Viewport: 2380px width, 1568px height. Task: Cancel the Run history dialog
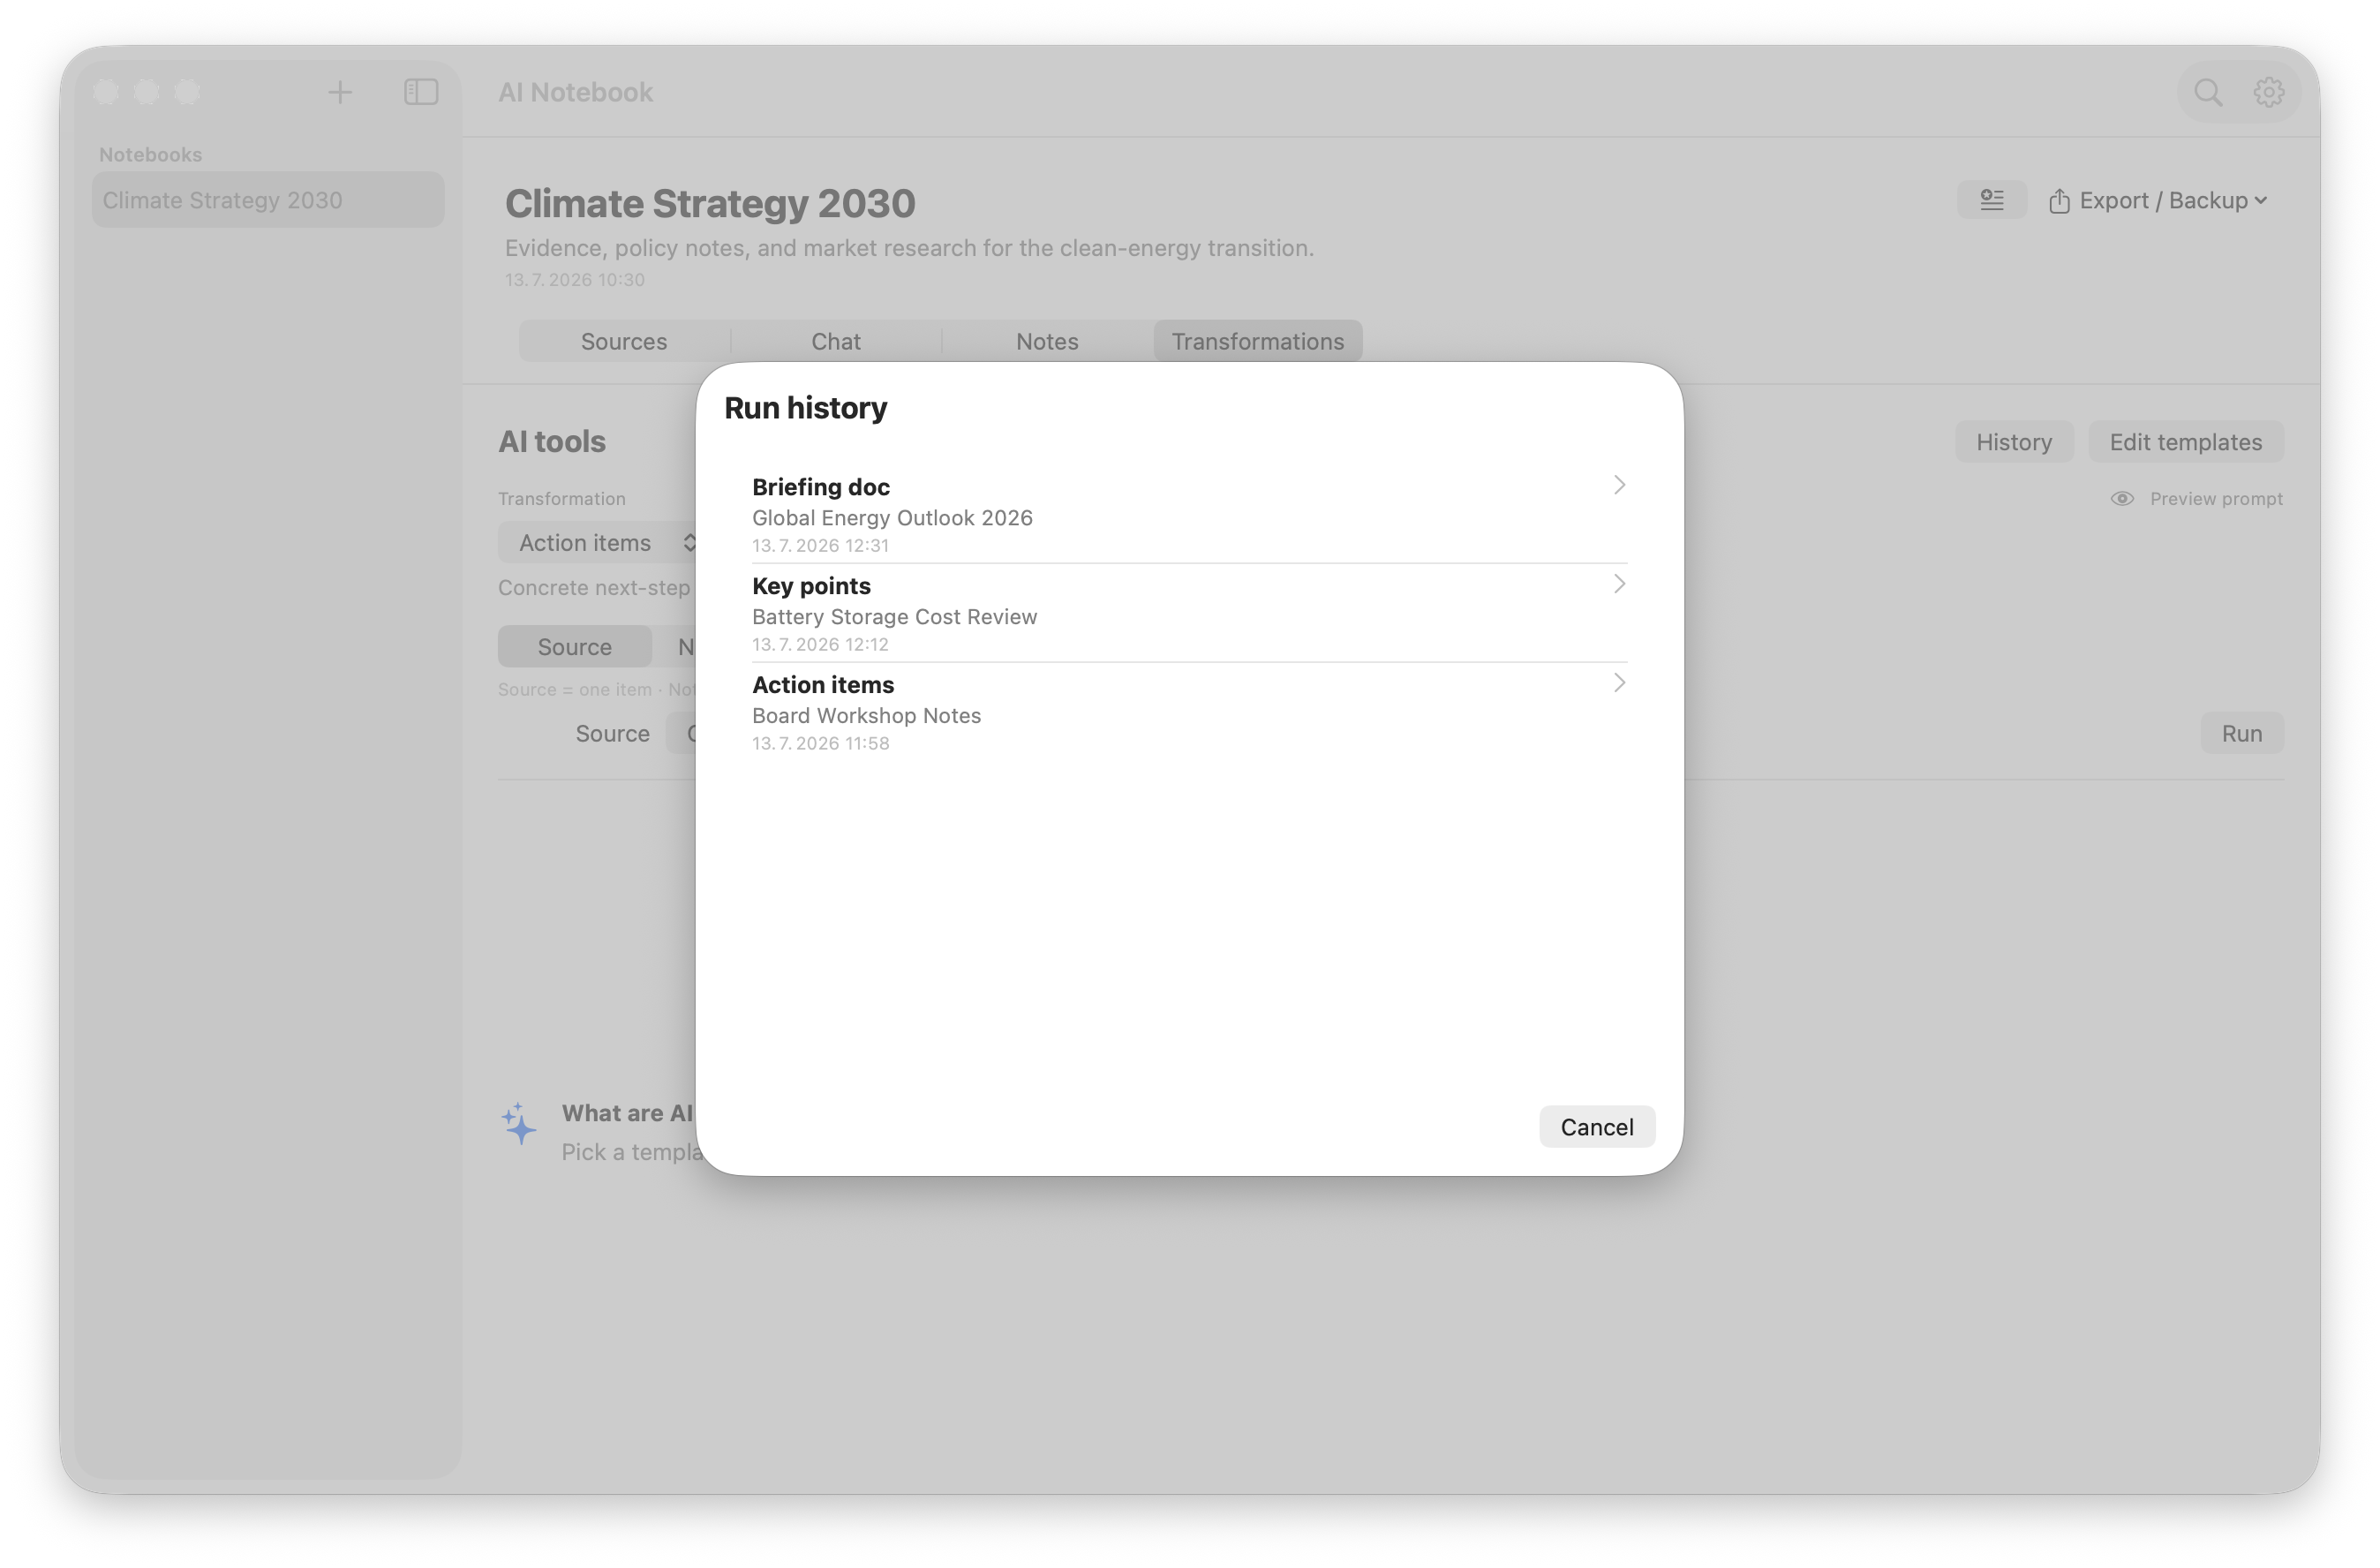[x=1596, y=1127]
